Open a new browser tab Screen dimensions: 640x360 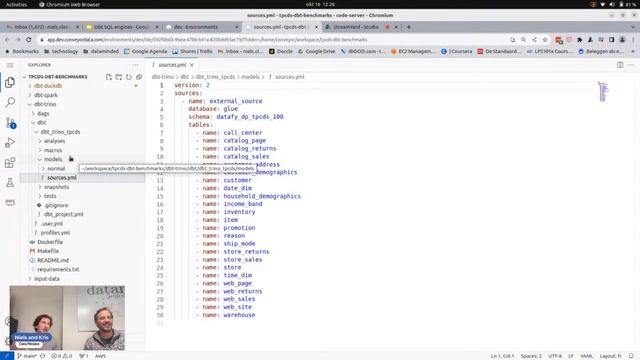pos(409,27)
